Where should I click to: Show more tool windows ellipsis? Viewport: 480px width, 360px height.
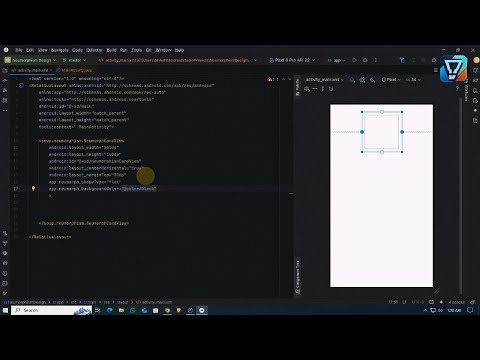click(5, 110)
